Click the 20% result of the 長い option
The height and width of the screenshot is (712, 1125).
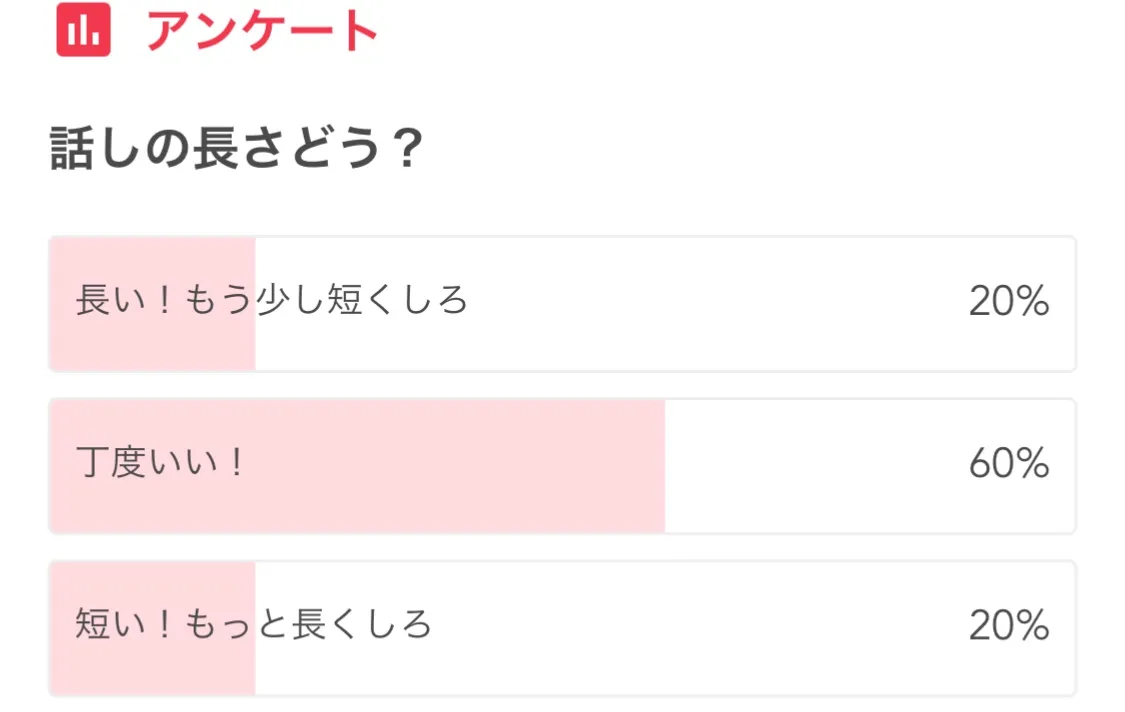pyautogui.click(x=1008, y=301)
